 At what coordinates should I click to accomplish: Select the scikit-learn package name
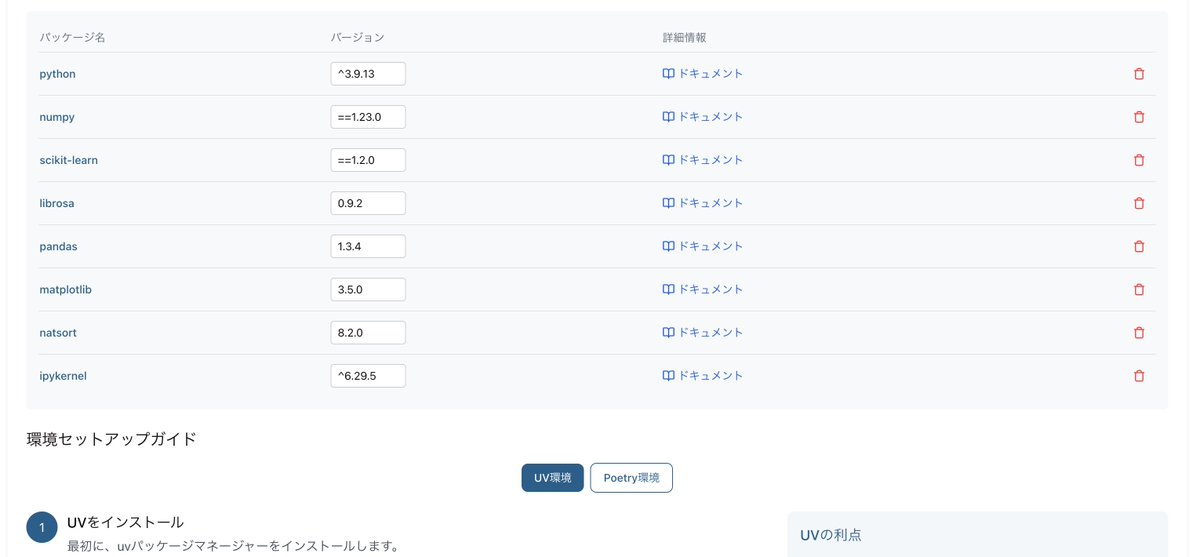pos(68,160)
